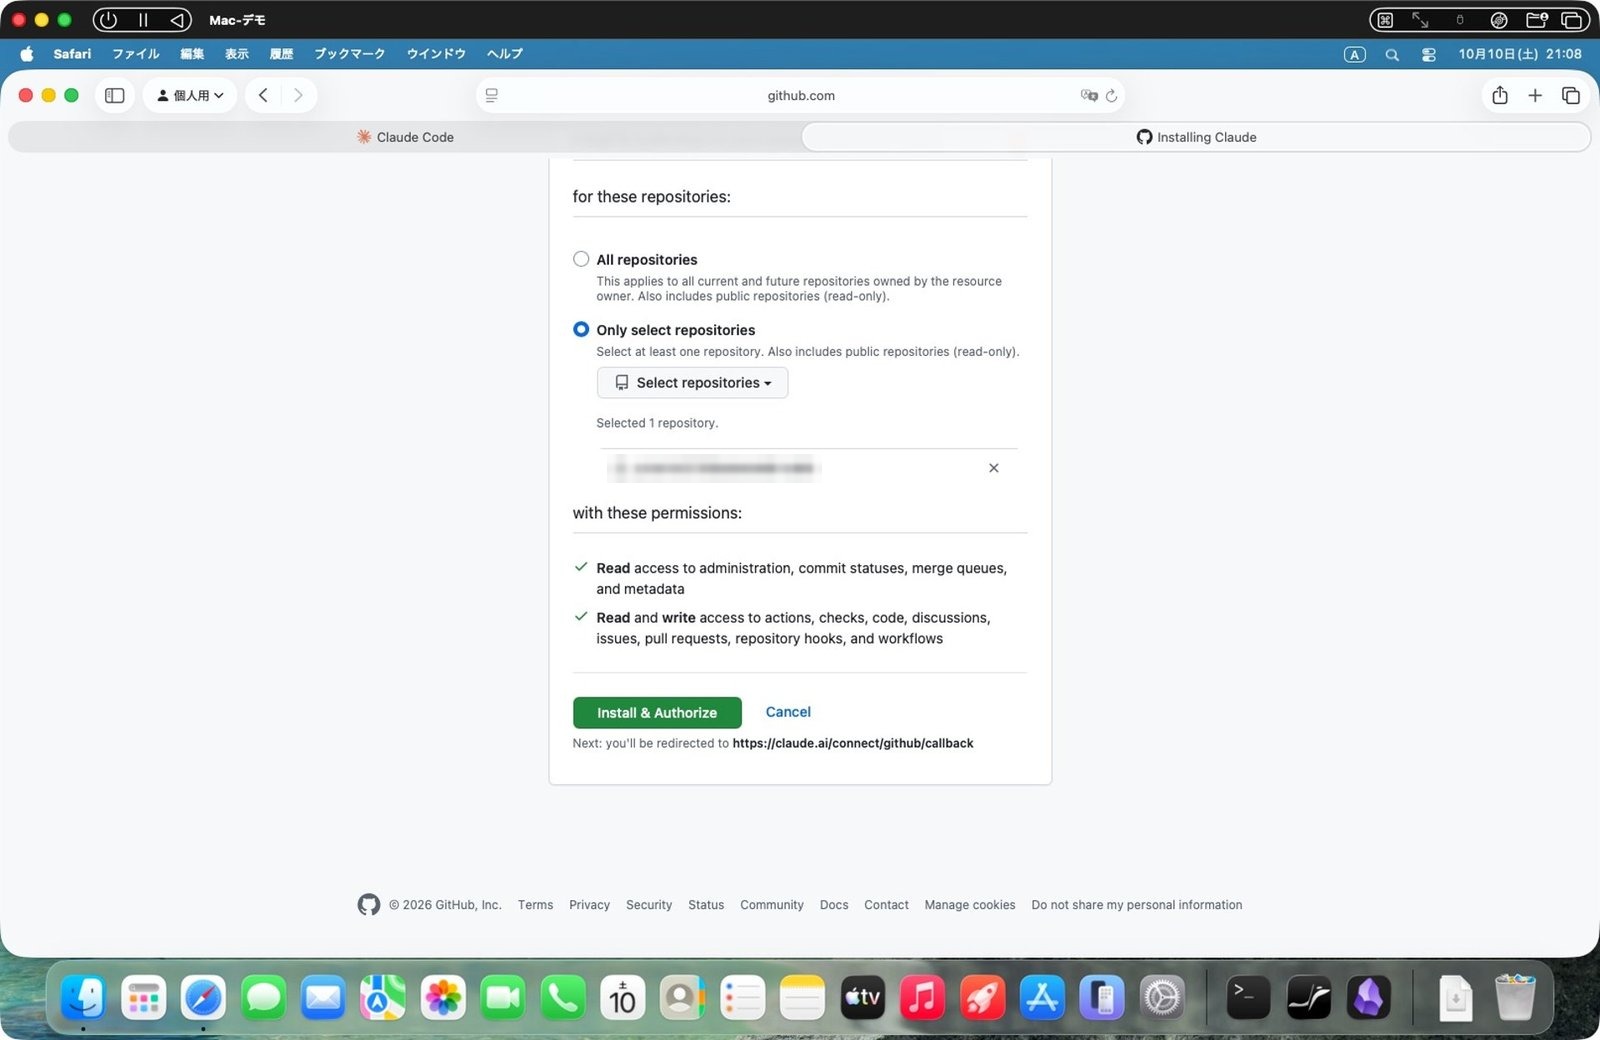
Task: Click the pause control in Mac-デモ titlebar
Action: (x=143, y=20)
